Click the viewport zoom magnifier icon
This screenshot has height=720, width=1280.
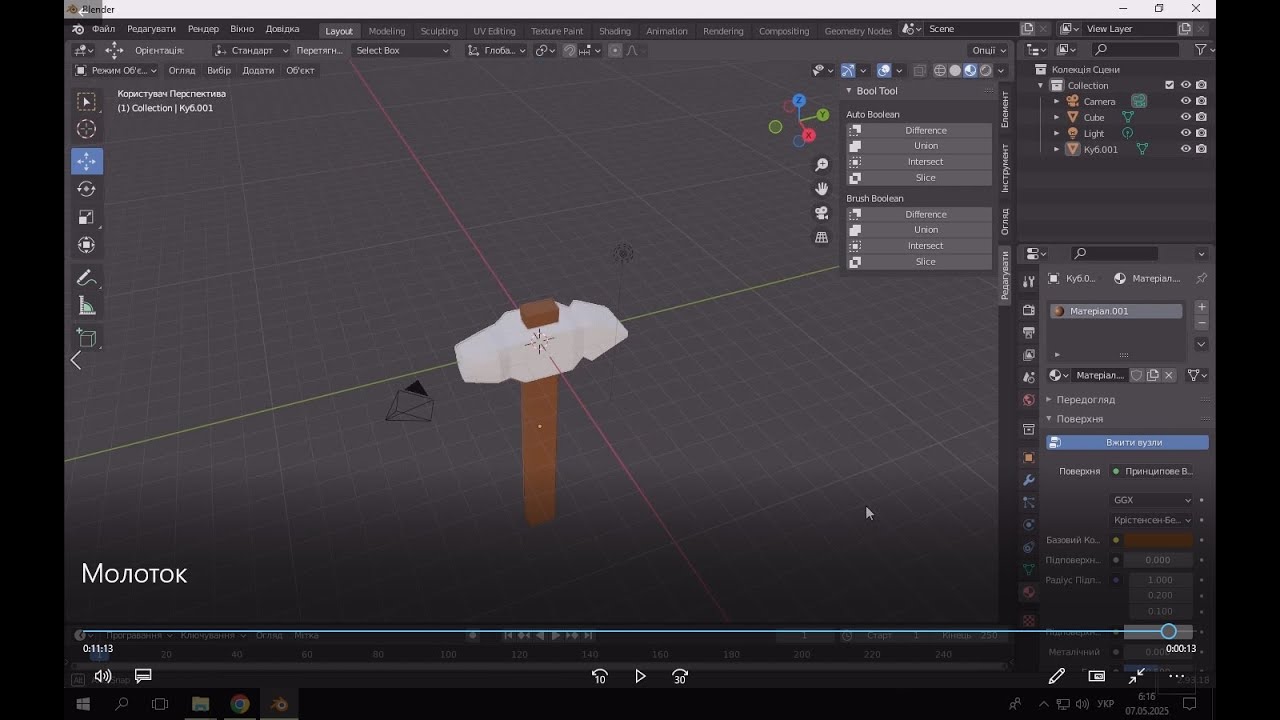point(822,164)
